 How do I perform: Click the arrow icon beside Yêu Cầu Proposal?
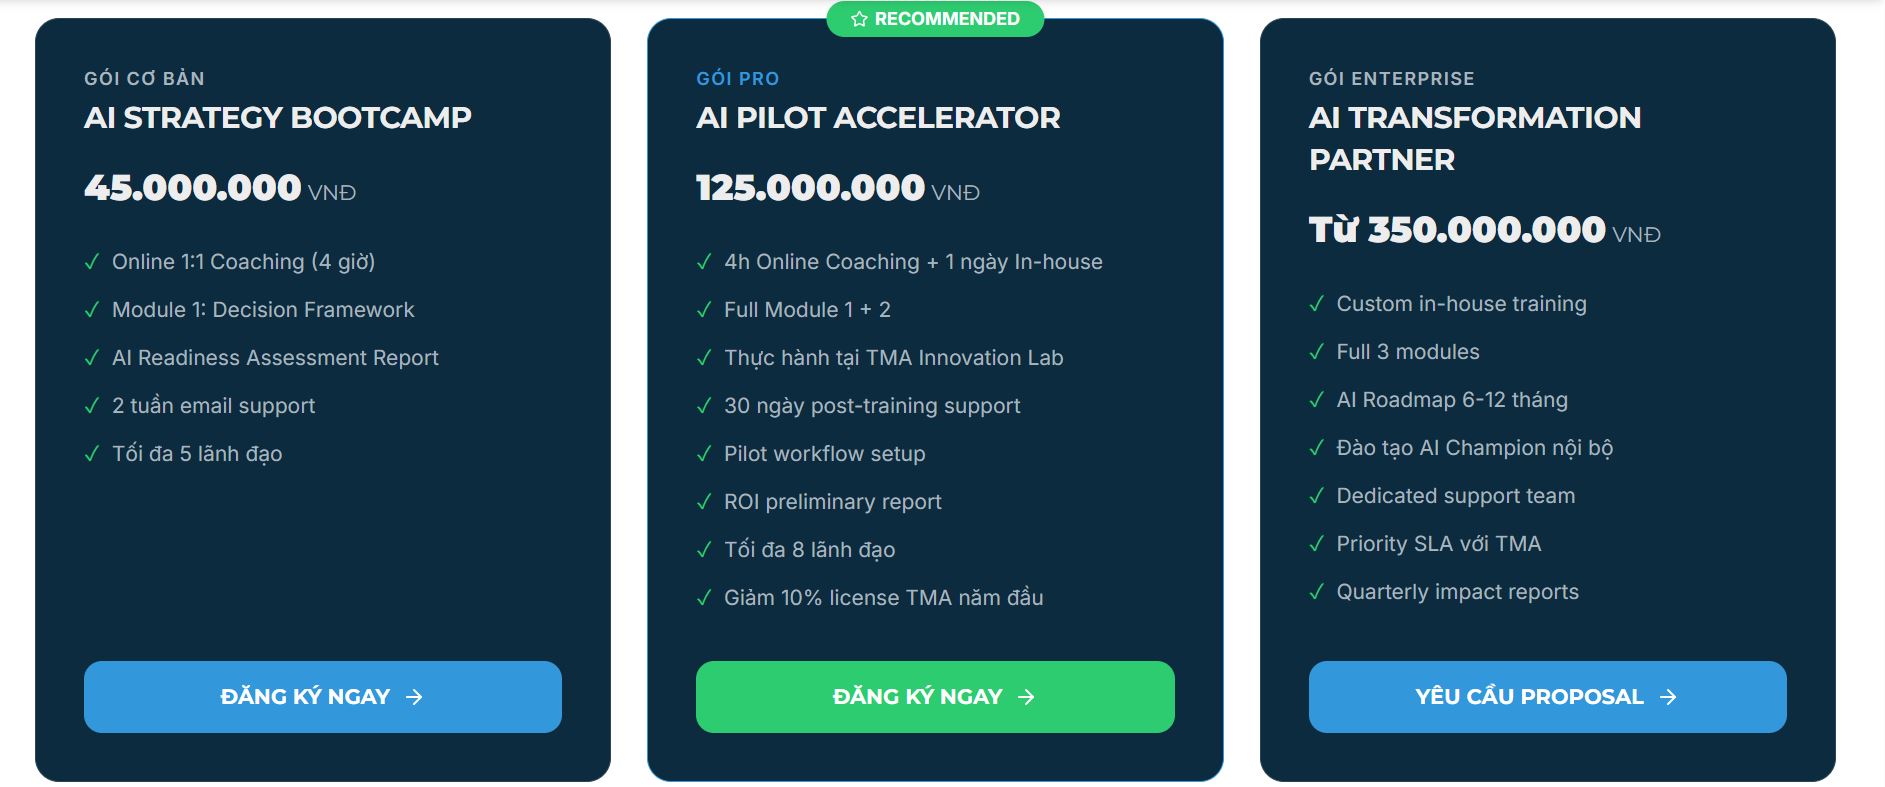1668,697
